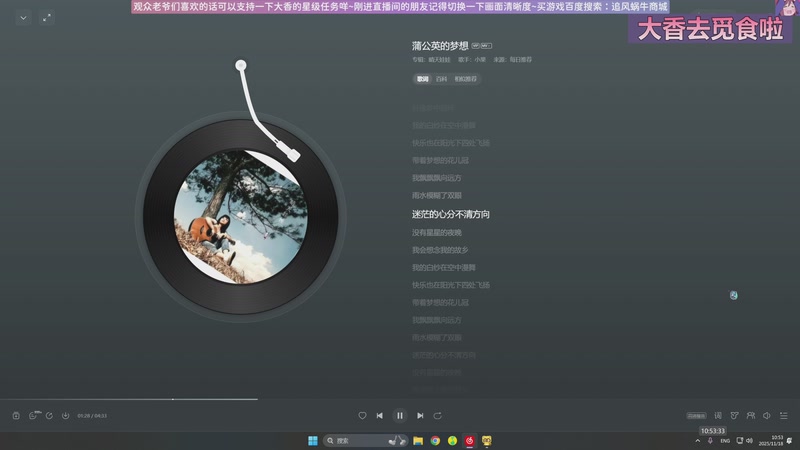Open the player volume speaker icon
800x450 pixels.
(x=767, y=415)
